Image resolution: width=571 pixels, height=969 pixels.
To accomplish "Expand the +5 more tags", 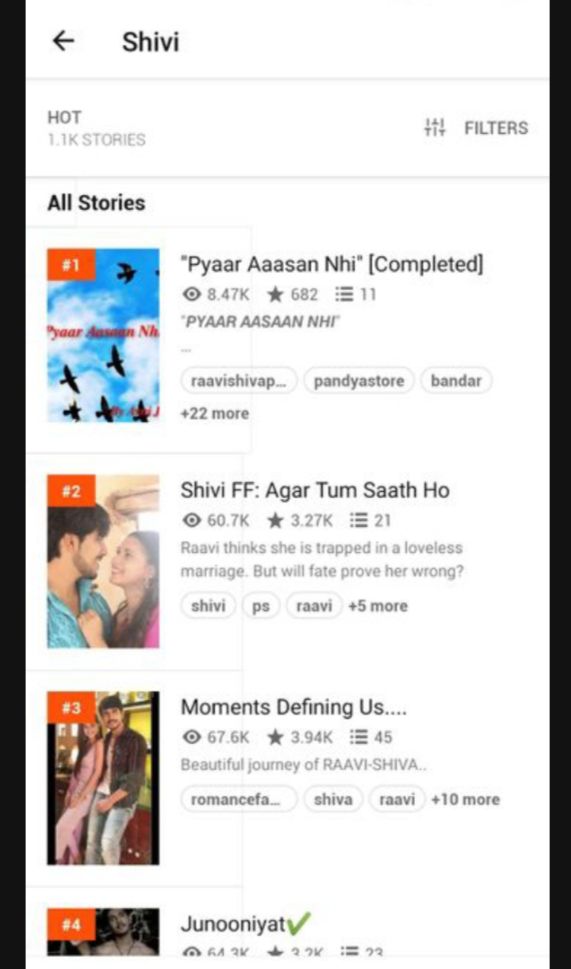I will click(378, 606).
